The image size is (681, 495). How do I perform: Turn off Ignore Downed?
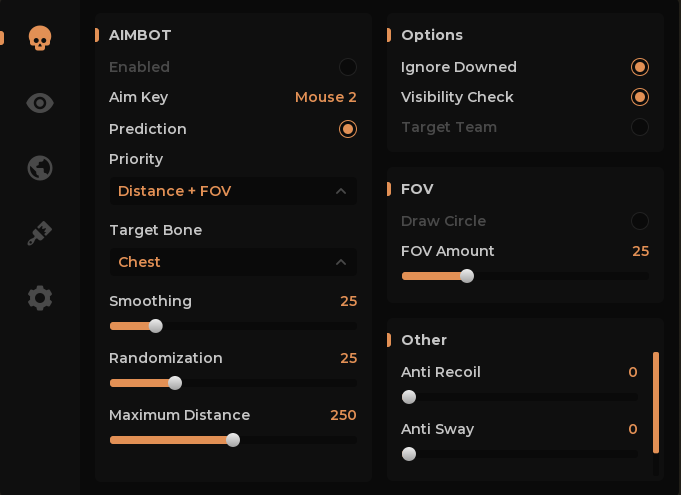(x=640, y=67)
